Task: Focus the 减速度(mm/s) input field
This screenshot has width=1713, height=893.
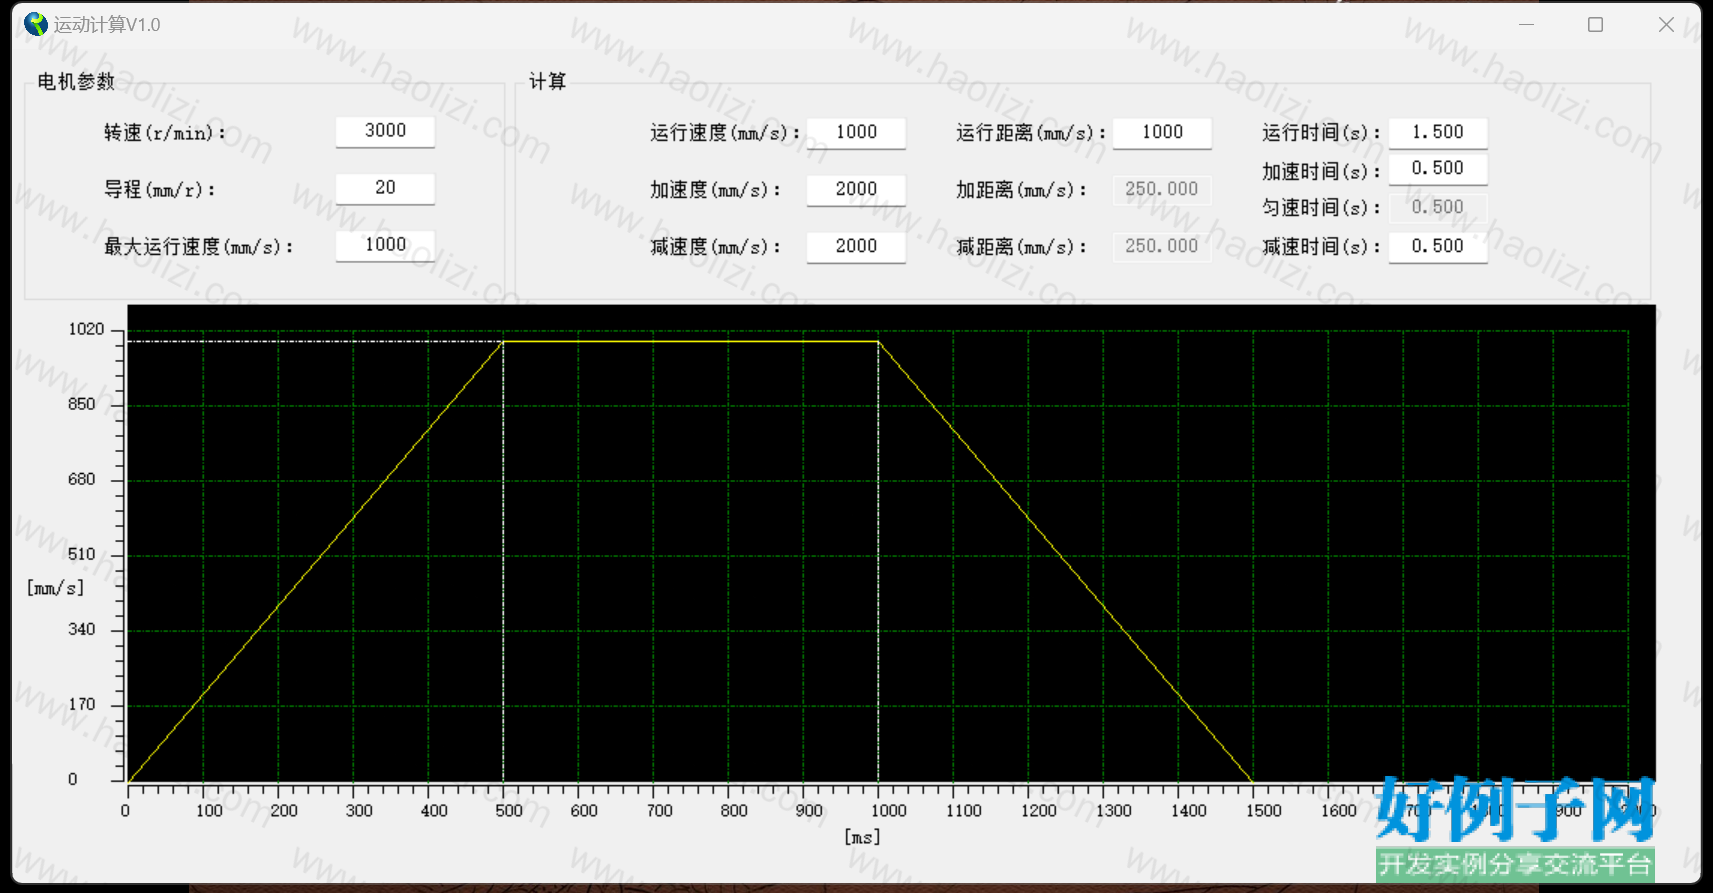Action: [x=856, y=246]
